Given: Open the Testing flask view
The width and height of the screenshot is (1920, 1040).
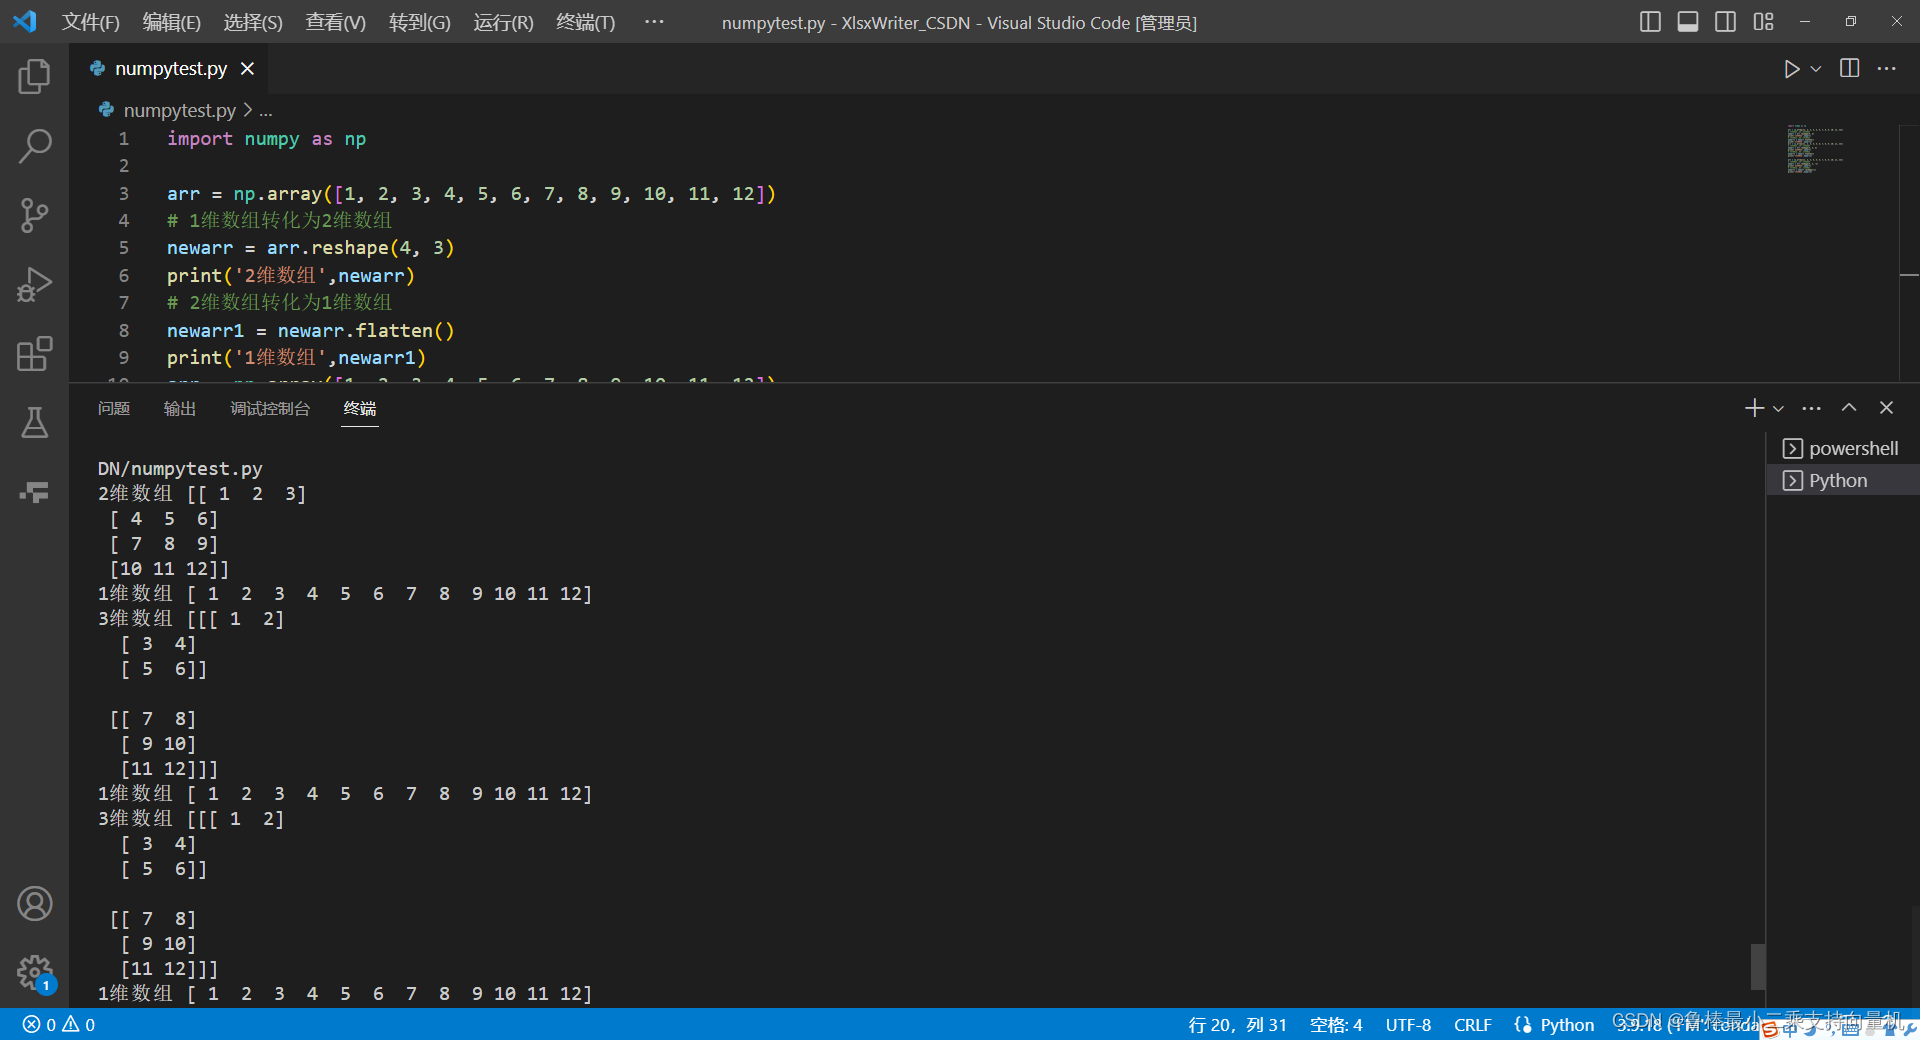Looking at the screenshot, I should [34, 423].
